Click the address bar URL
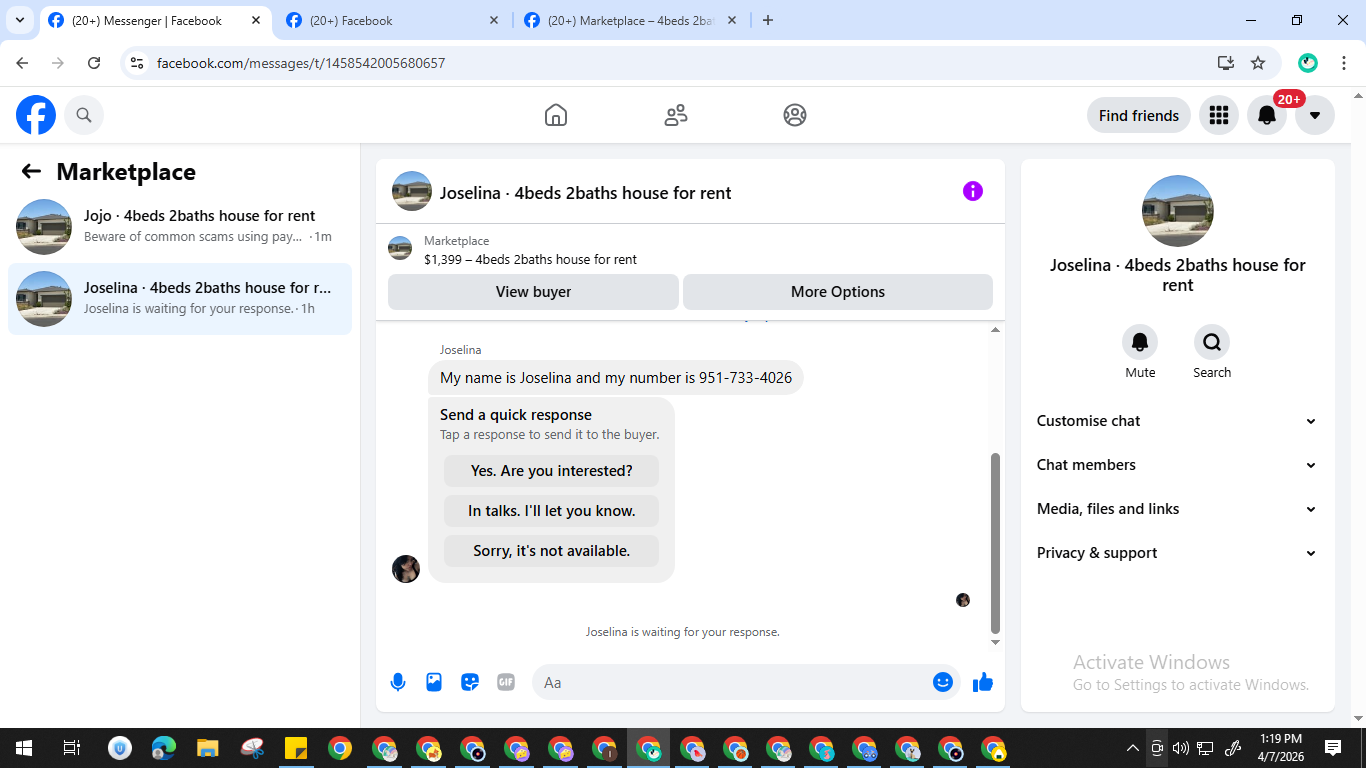The image size is (1366, 768). (301, 63)
